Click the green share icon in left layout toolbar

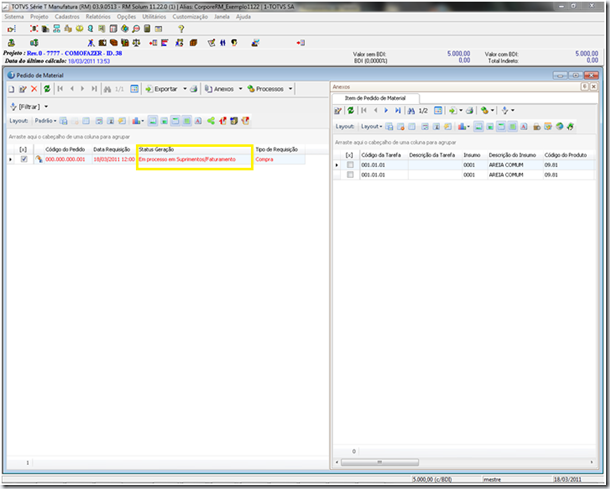coord(211,121)
